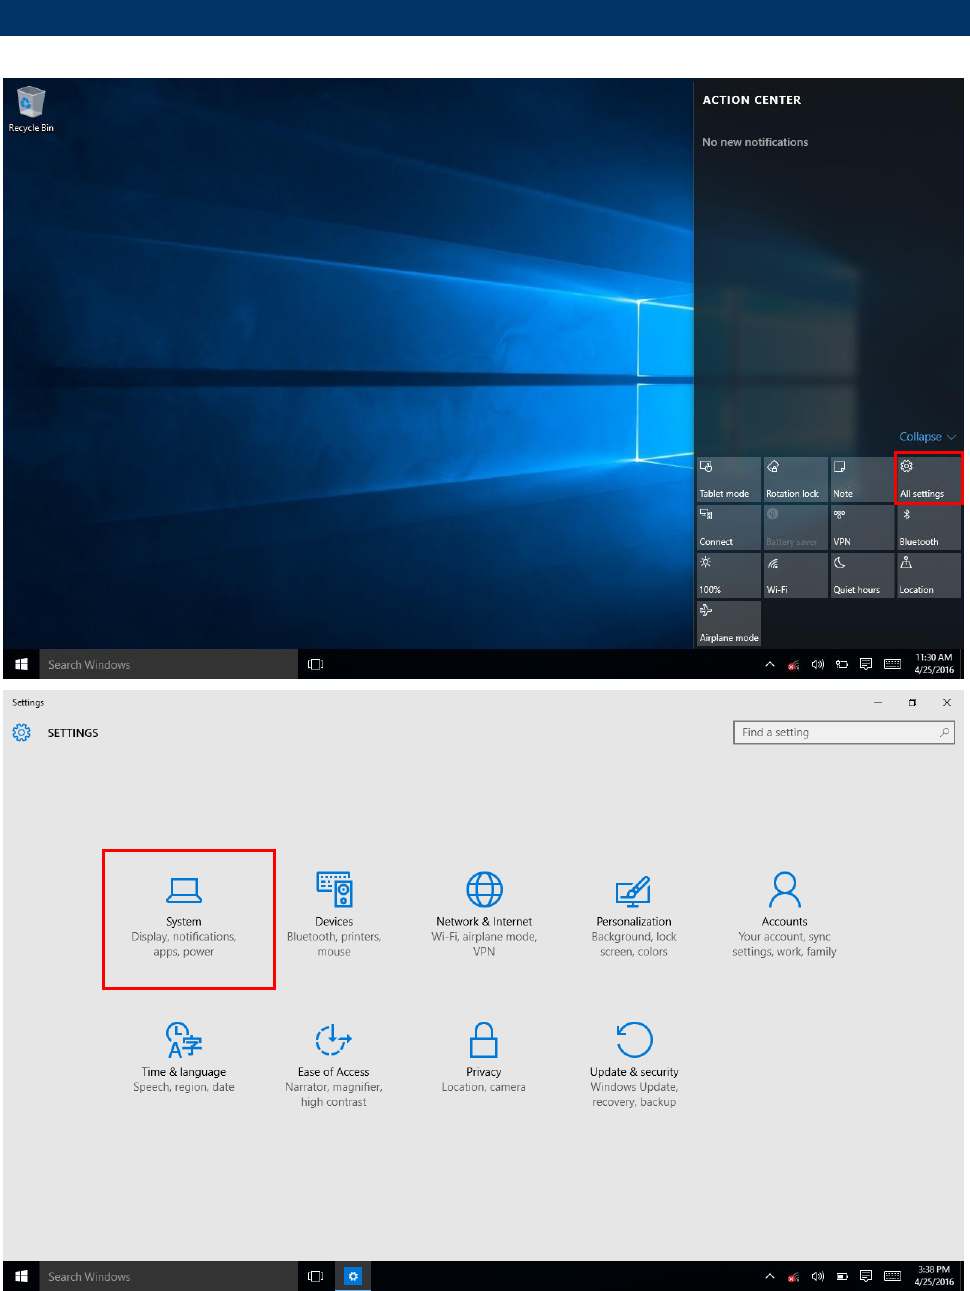This screenshot has width=970, height=1291.
Task: Toggle Bluetooth quick action
Action: 929,527
